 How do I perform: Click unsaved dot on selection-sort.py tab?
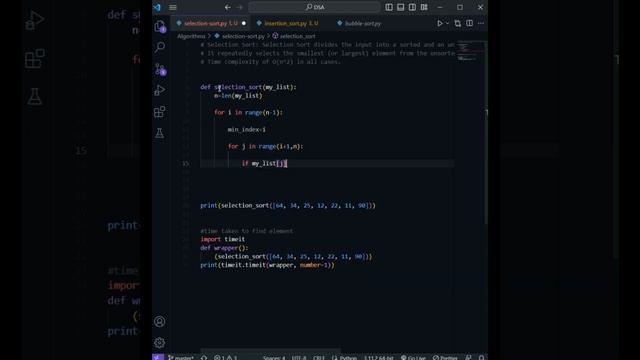coord(244,24)
